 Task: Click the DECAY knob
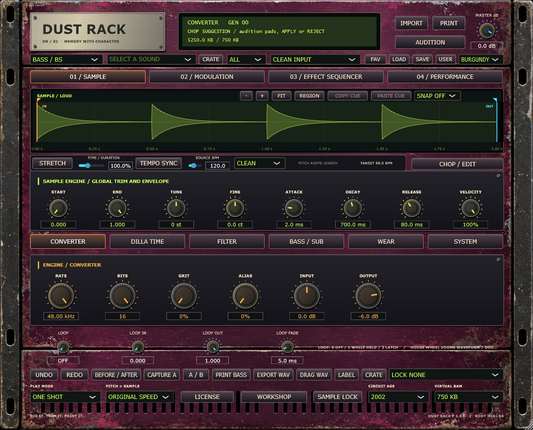(353, 208)
